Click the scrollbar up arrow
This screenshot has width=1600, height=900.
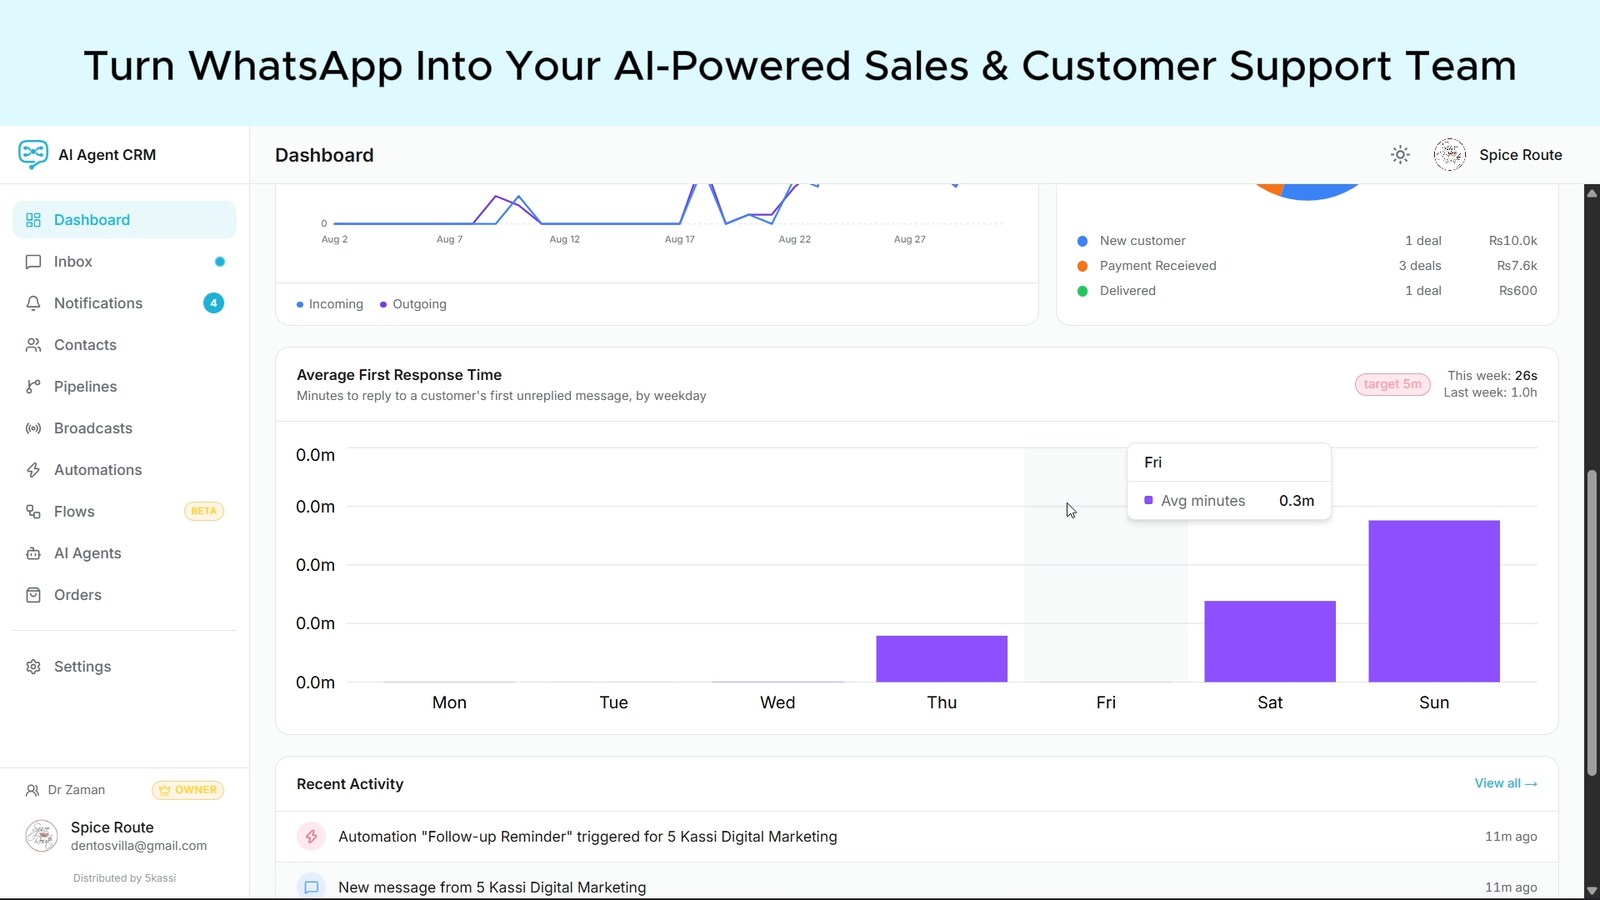tap(1591, 192)
